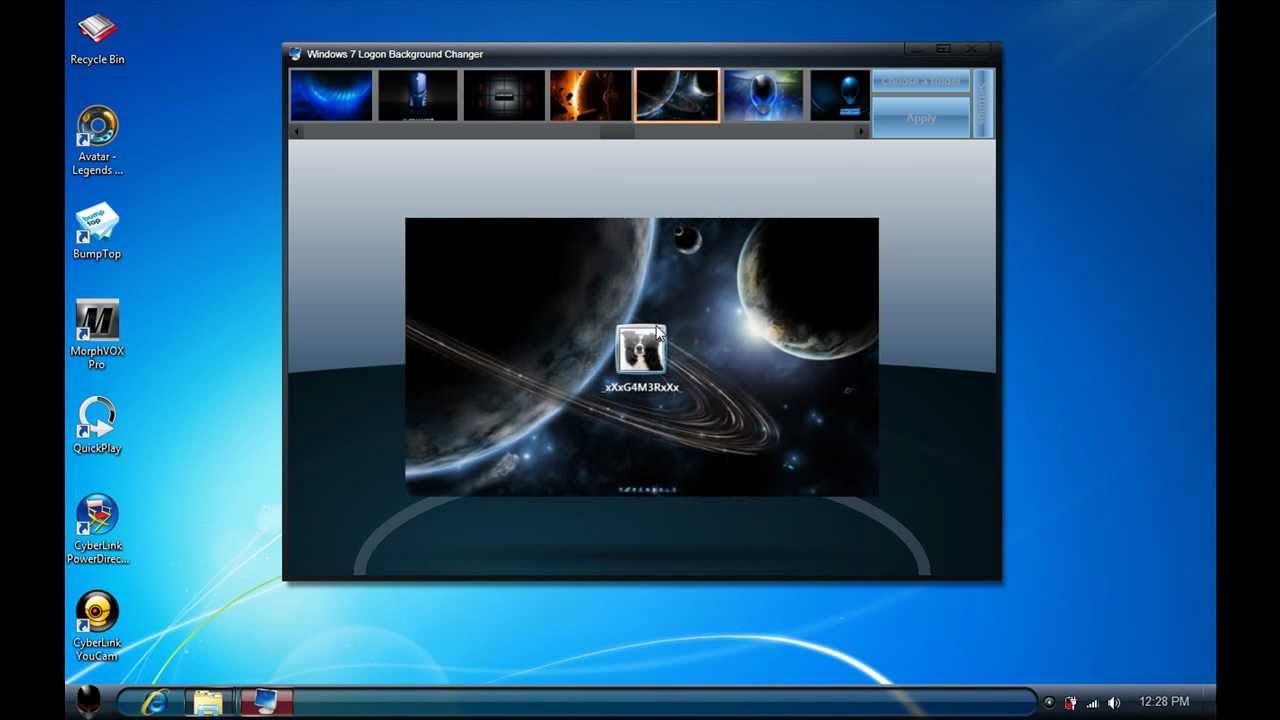Open the CyberLink YouCam desktop shortcut
The width and height of the screenshot is (1280, 720).
(x=97, y=627)
